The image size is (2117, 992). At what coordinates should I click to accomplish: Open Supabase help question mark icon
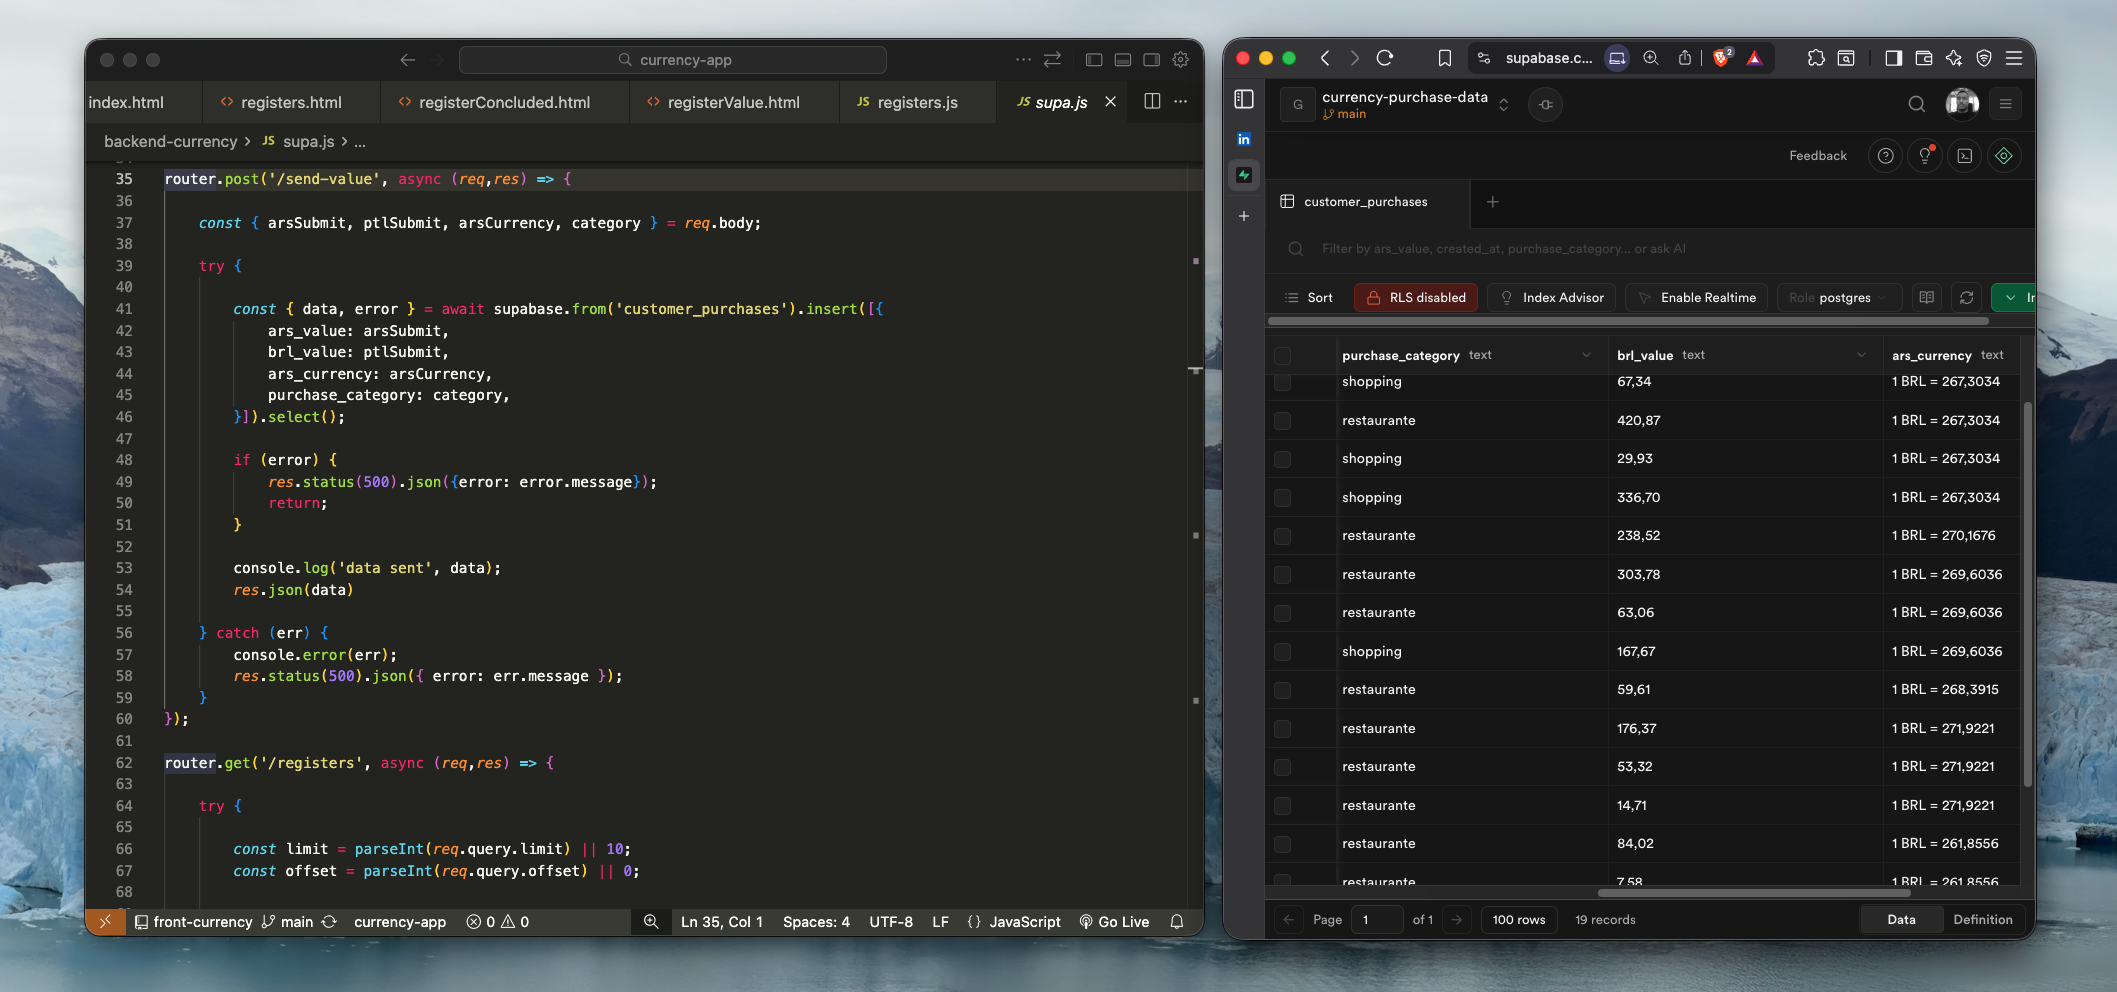[1885, 156]
